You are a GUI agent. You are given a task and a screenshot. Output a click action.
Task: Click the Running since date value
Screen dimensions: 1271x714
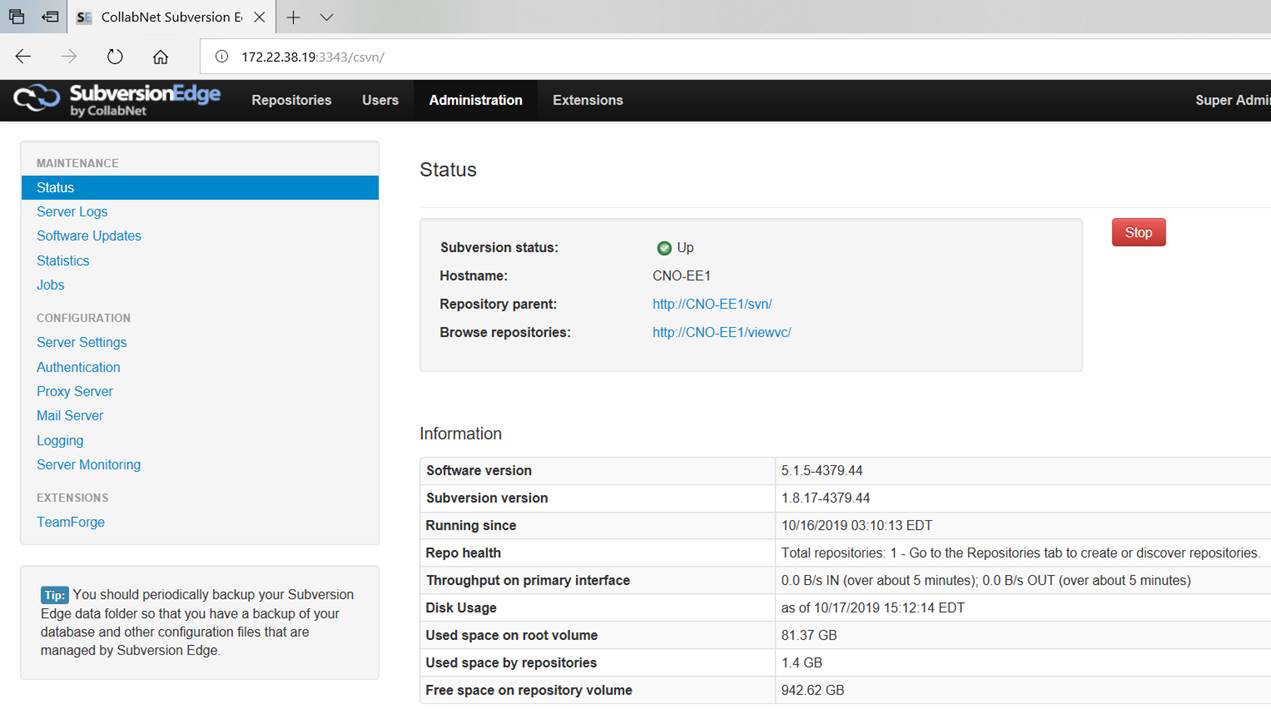[856, 525]
